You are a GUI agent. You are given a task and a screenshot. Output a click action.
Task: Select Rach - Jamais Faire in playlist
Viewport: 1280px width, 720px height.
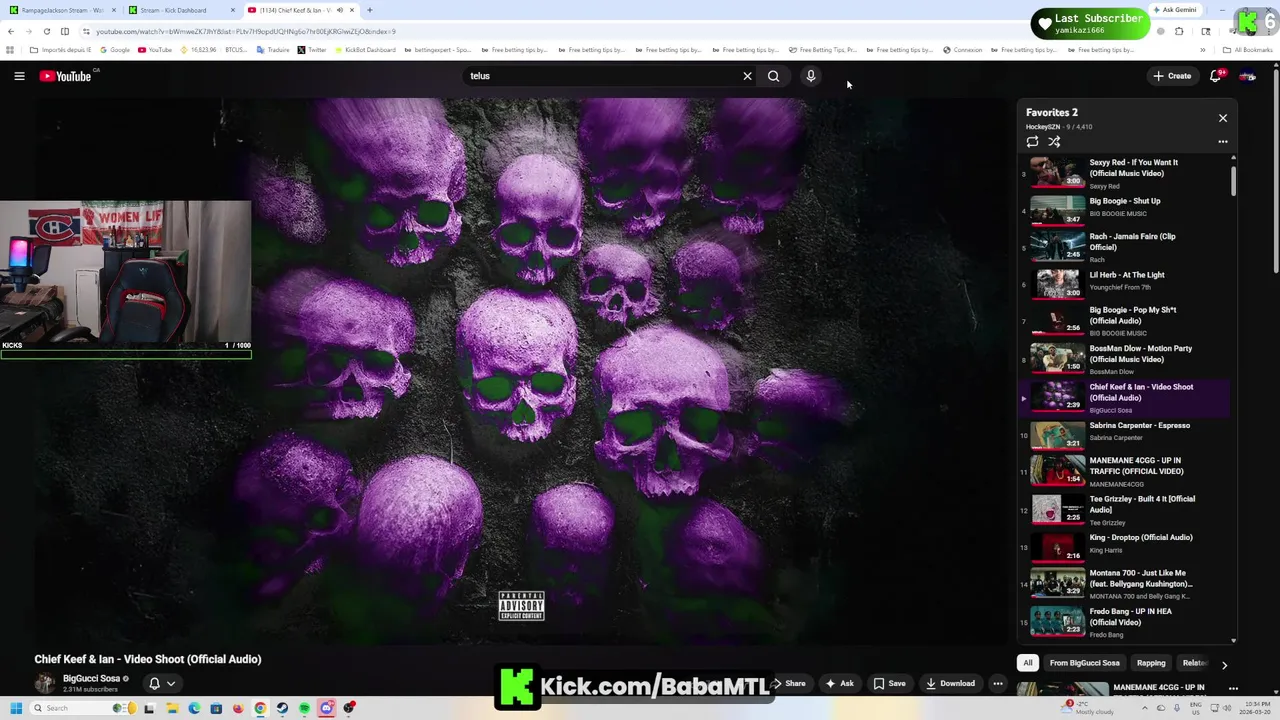(1125, 247)
